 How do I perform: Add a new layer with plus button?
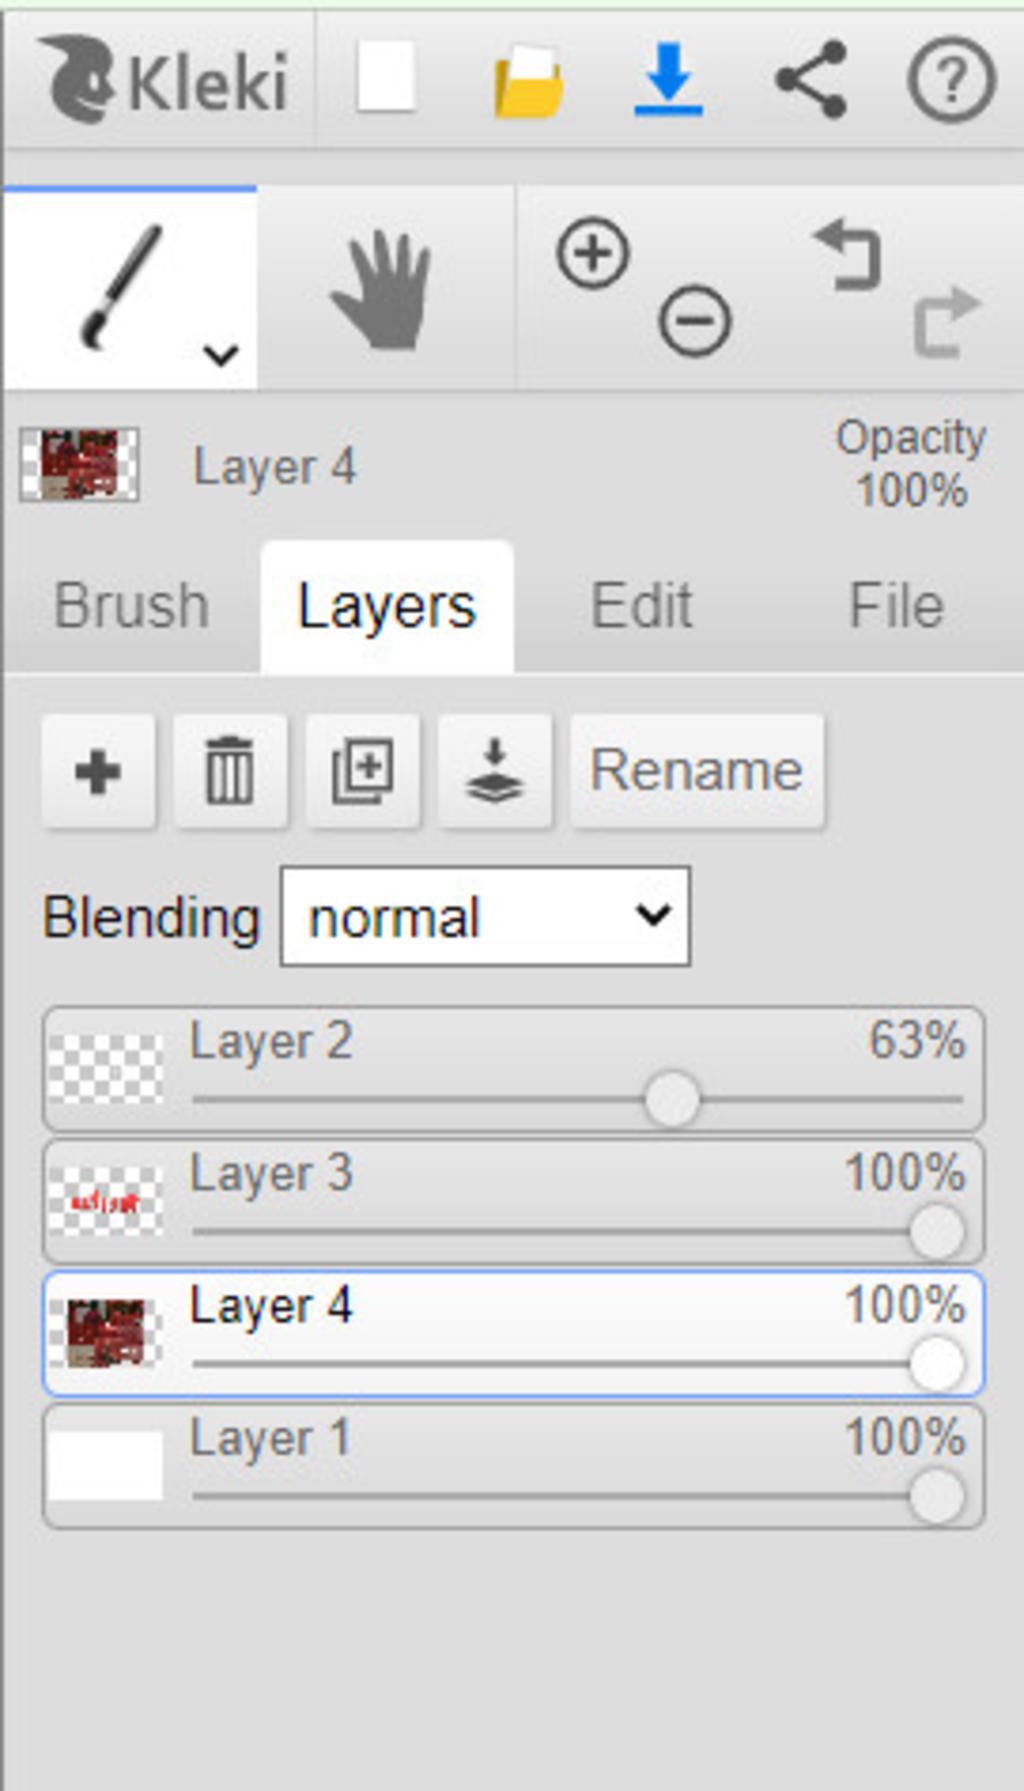click(x=98, y=771)
